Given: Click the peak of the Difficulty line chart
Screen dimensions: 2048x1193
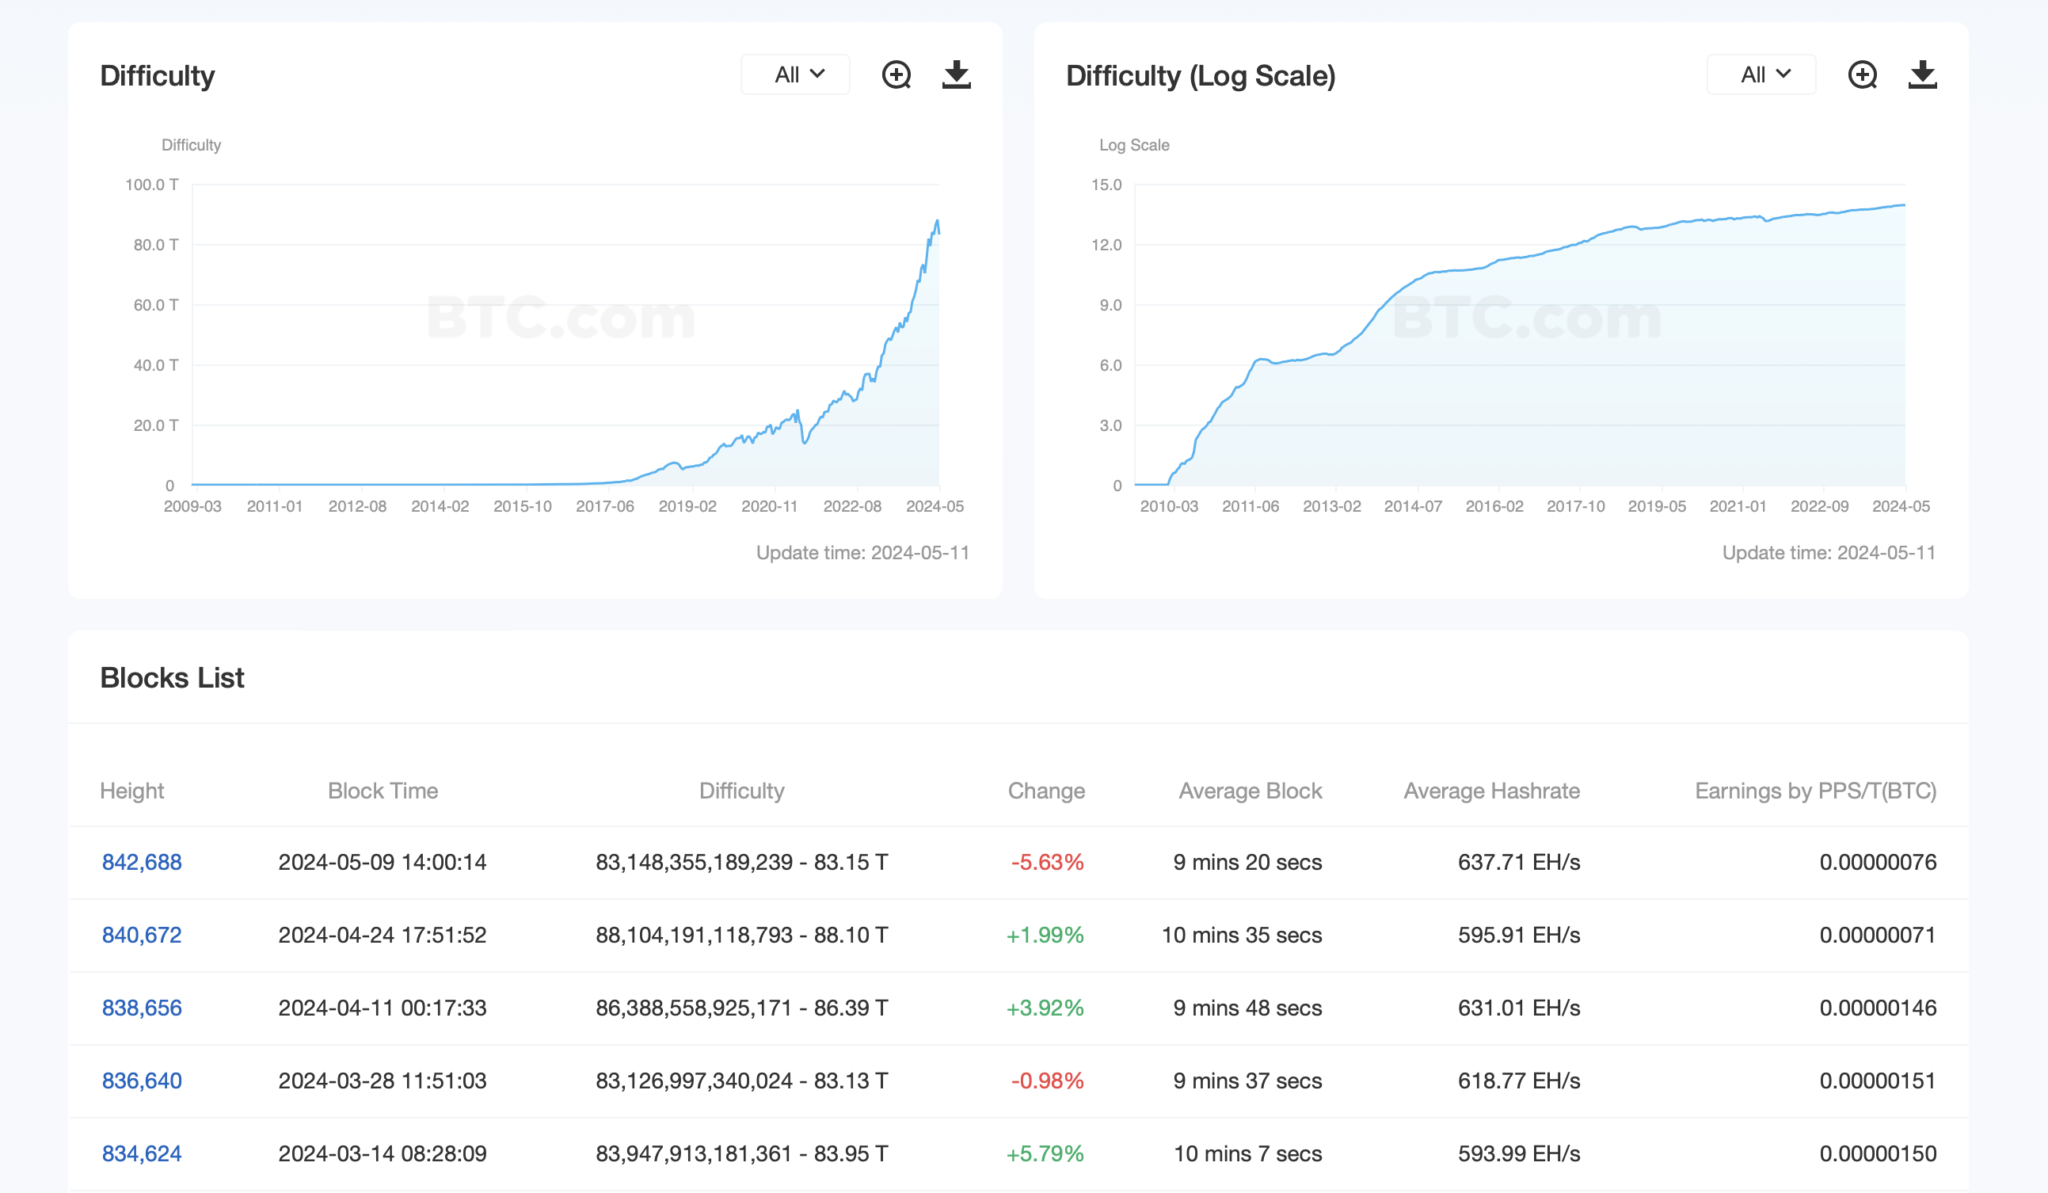Looking at the screenshot, I should coord(937,221).
